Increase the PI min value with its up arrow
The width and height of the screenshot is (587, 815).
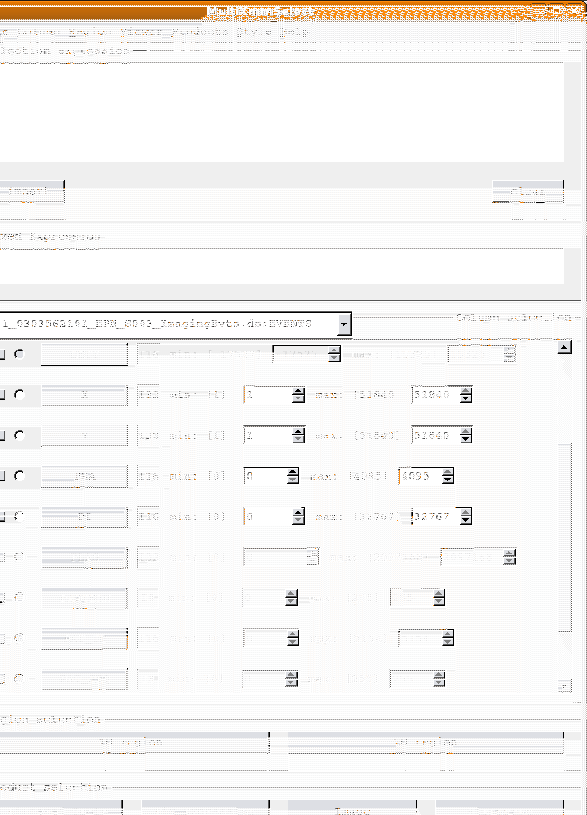(298, 512)
